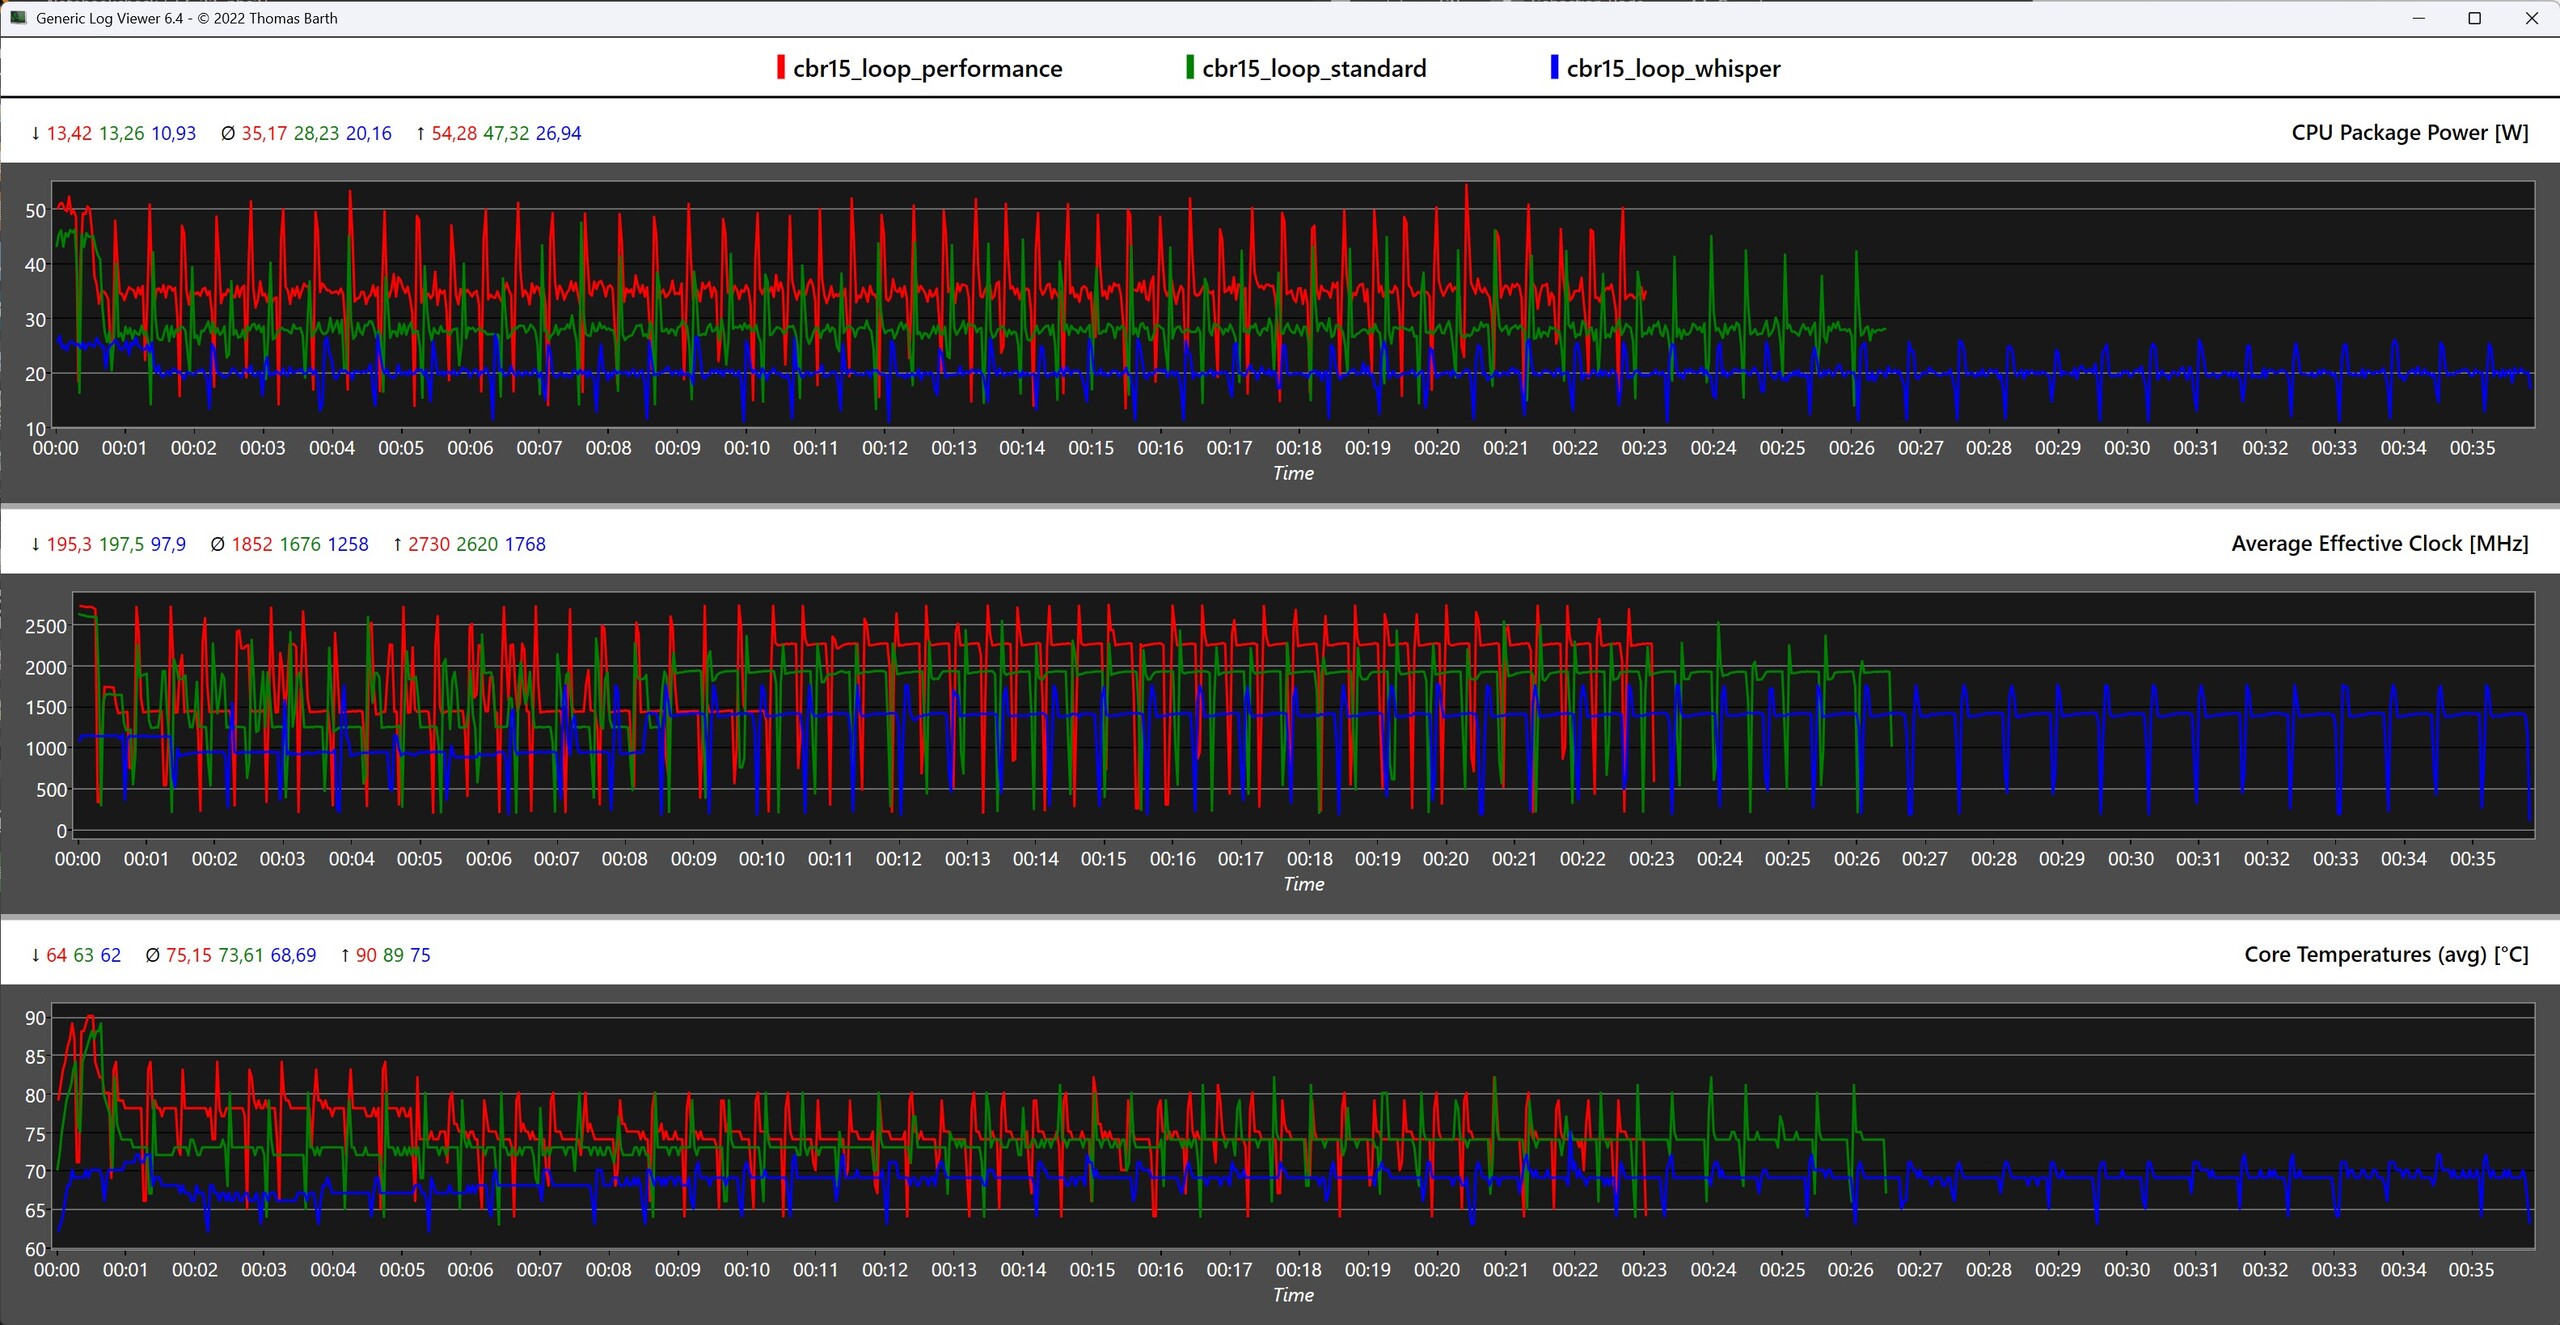Click the Core Temperatures (avg) [°C] title
Image resolution: width=2560 pixels, height=1325 pixels.
(2385, 955)
